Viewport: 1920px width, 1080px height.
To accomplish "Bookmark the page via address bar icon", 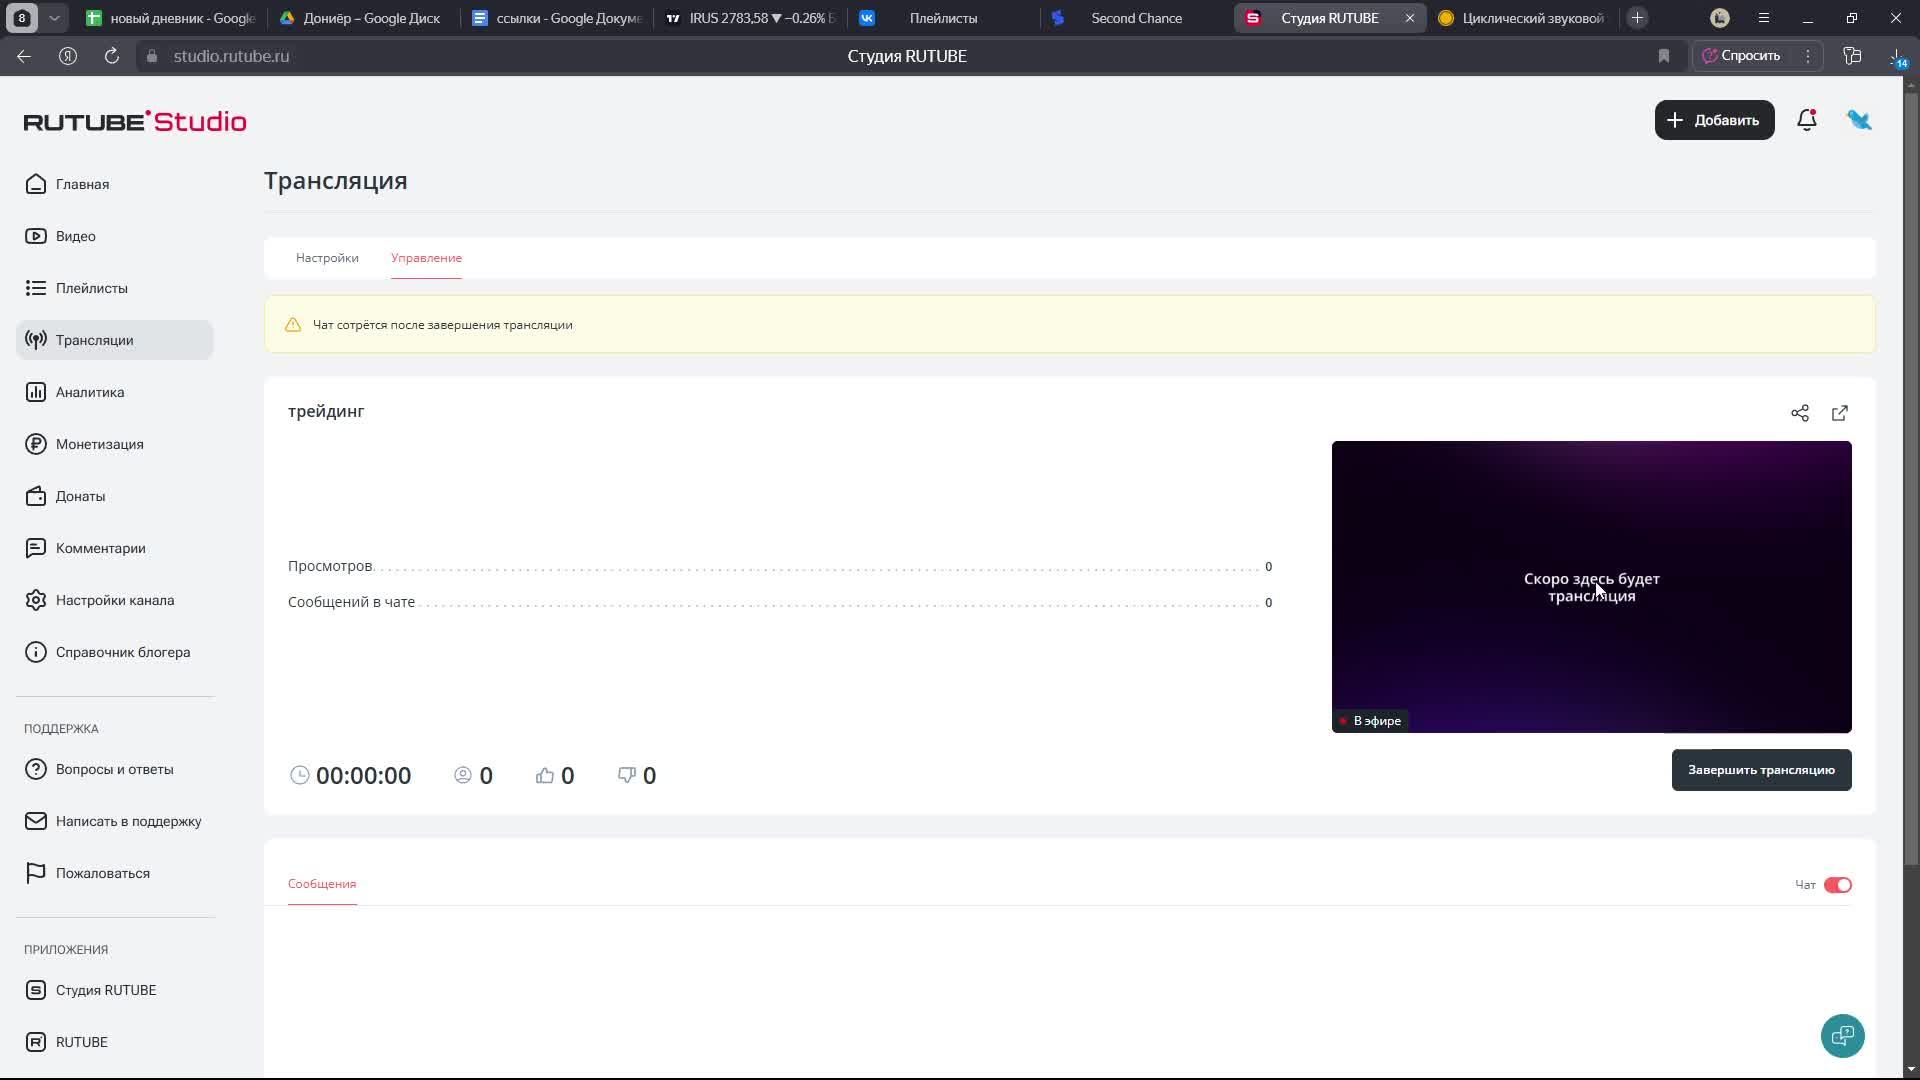I will pos(1664,56).
